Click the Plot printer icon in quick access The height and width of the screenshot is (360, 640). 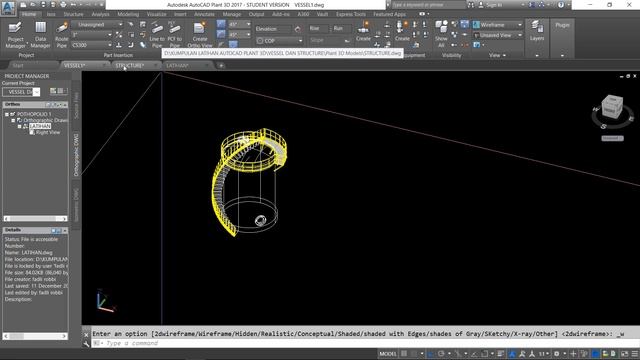coord(63,5)
